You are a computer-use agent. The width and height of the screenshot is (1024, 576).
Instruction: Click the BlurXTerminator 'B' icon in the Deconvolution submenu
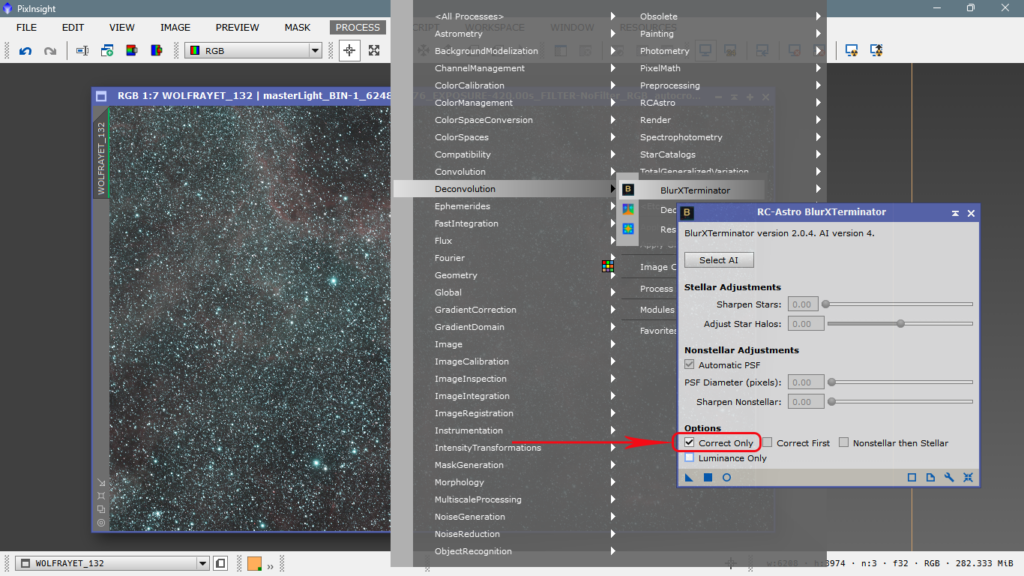(x=628, y=189)
